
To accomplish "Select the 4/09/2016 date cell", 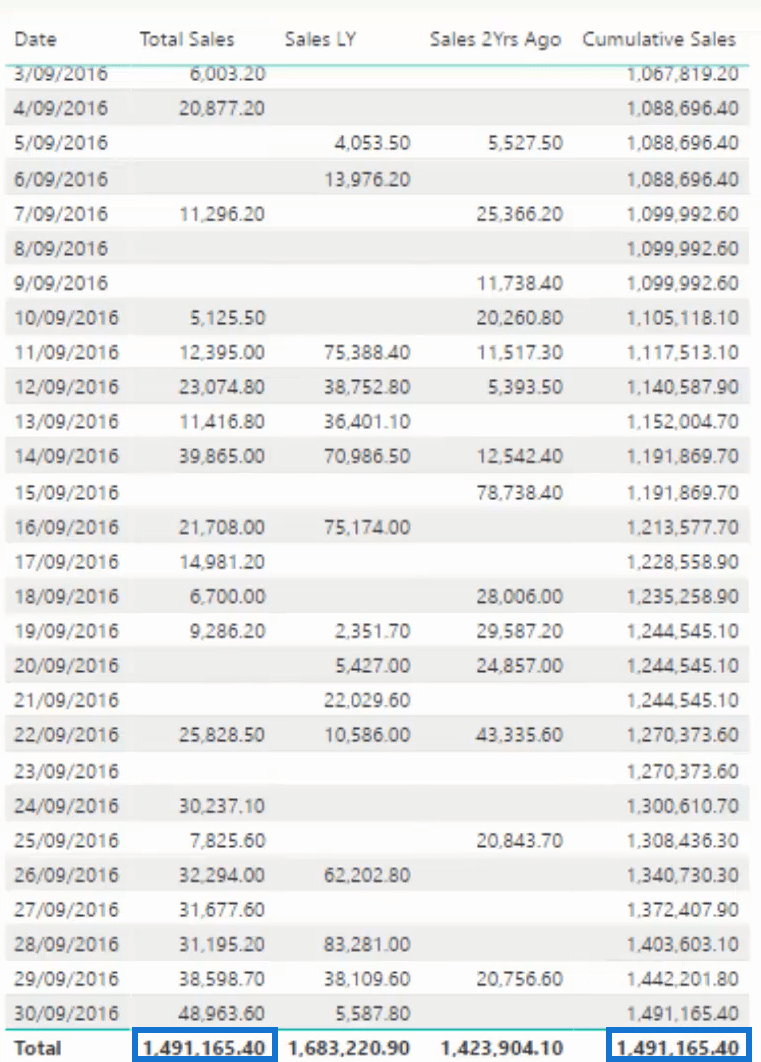I will tap(60, 108).
